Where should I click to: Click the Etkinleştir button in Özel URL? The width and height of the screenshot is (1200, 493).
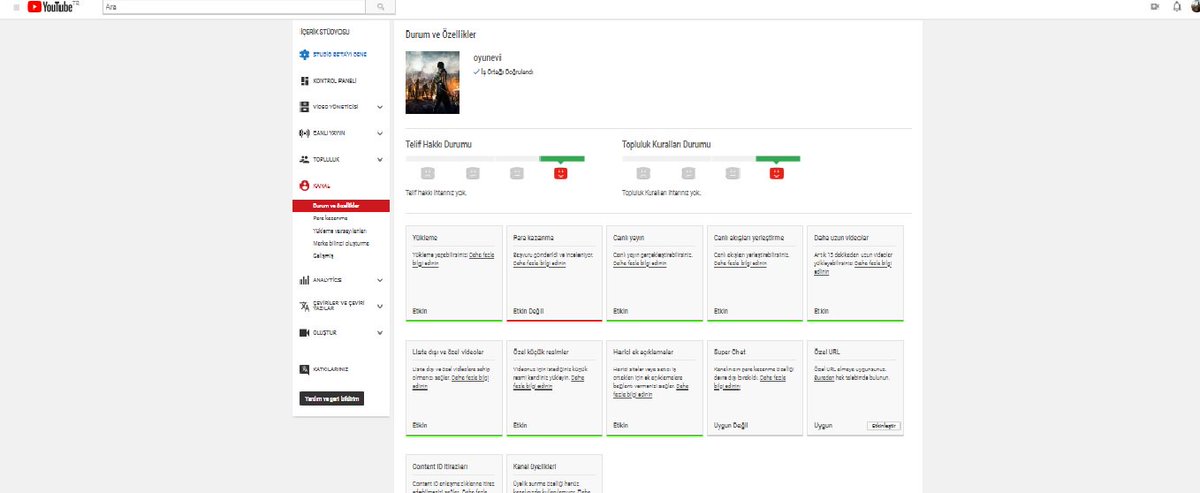884,425
